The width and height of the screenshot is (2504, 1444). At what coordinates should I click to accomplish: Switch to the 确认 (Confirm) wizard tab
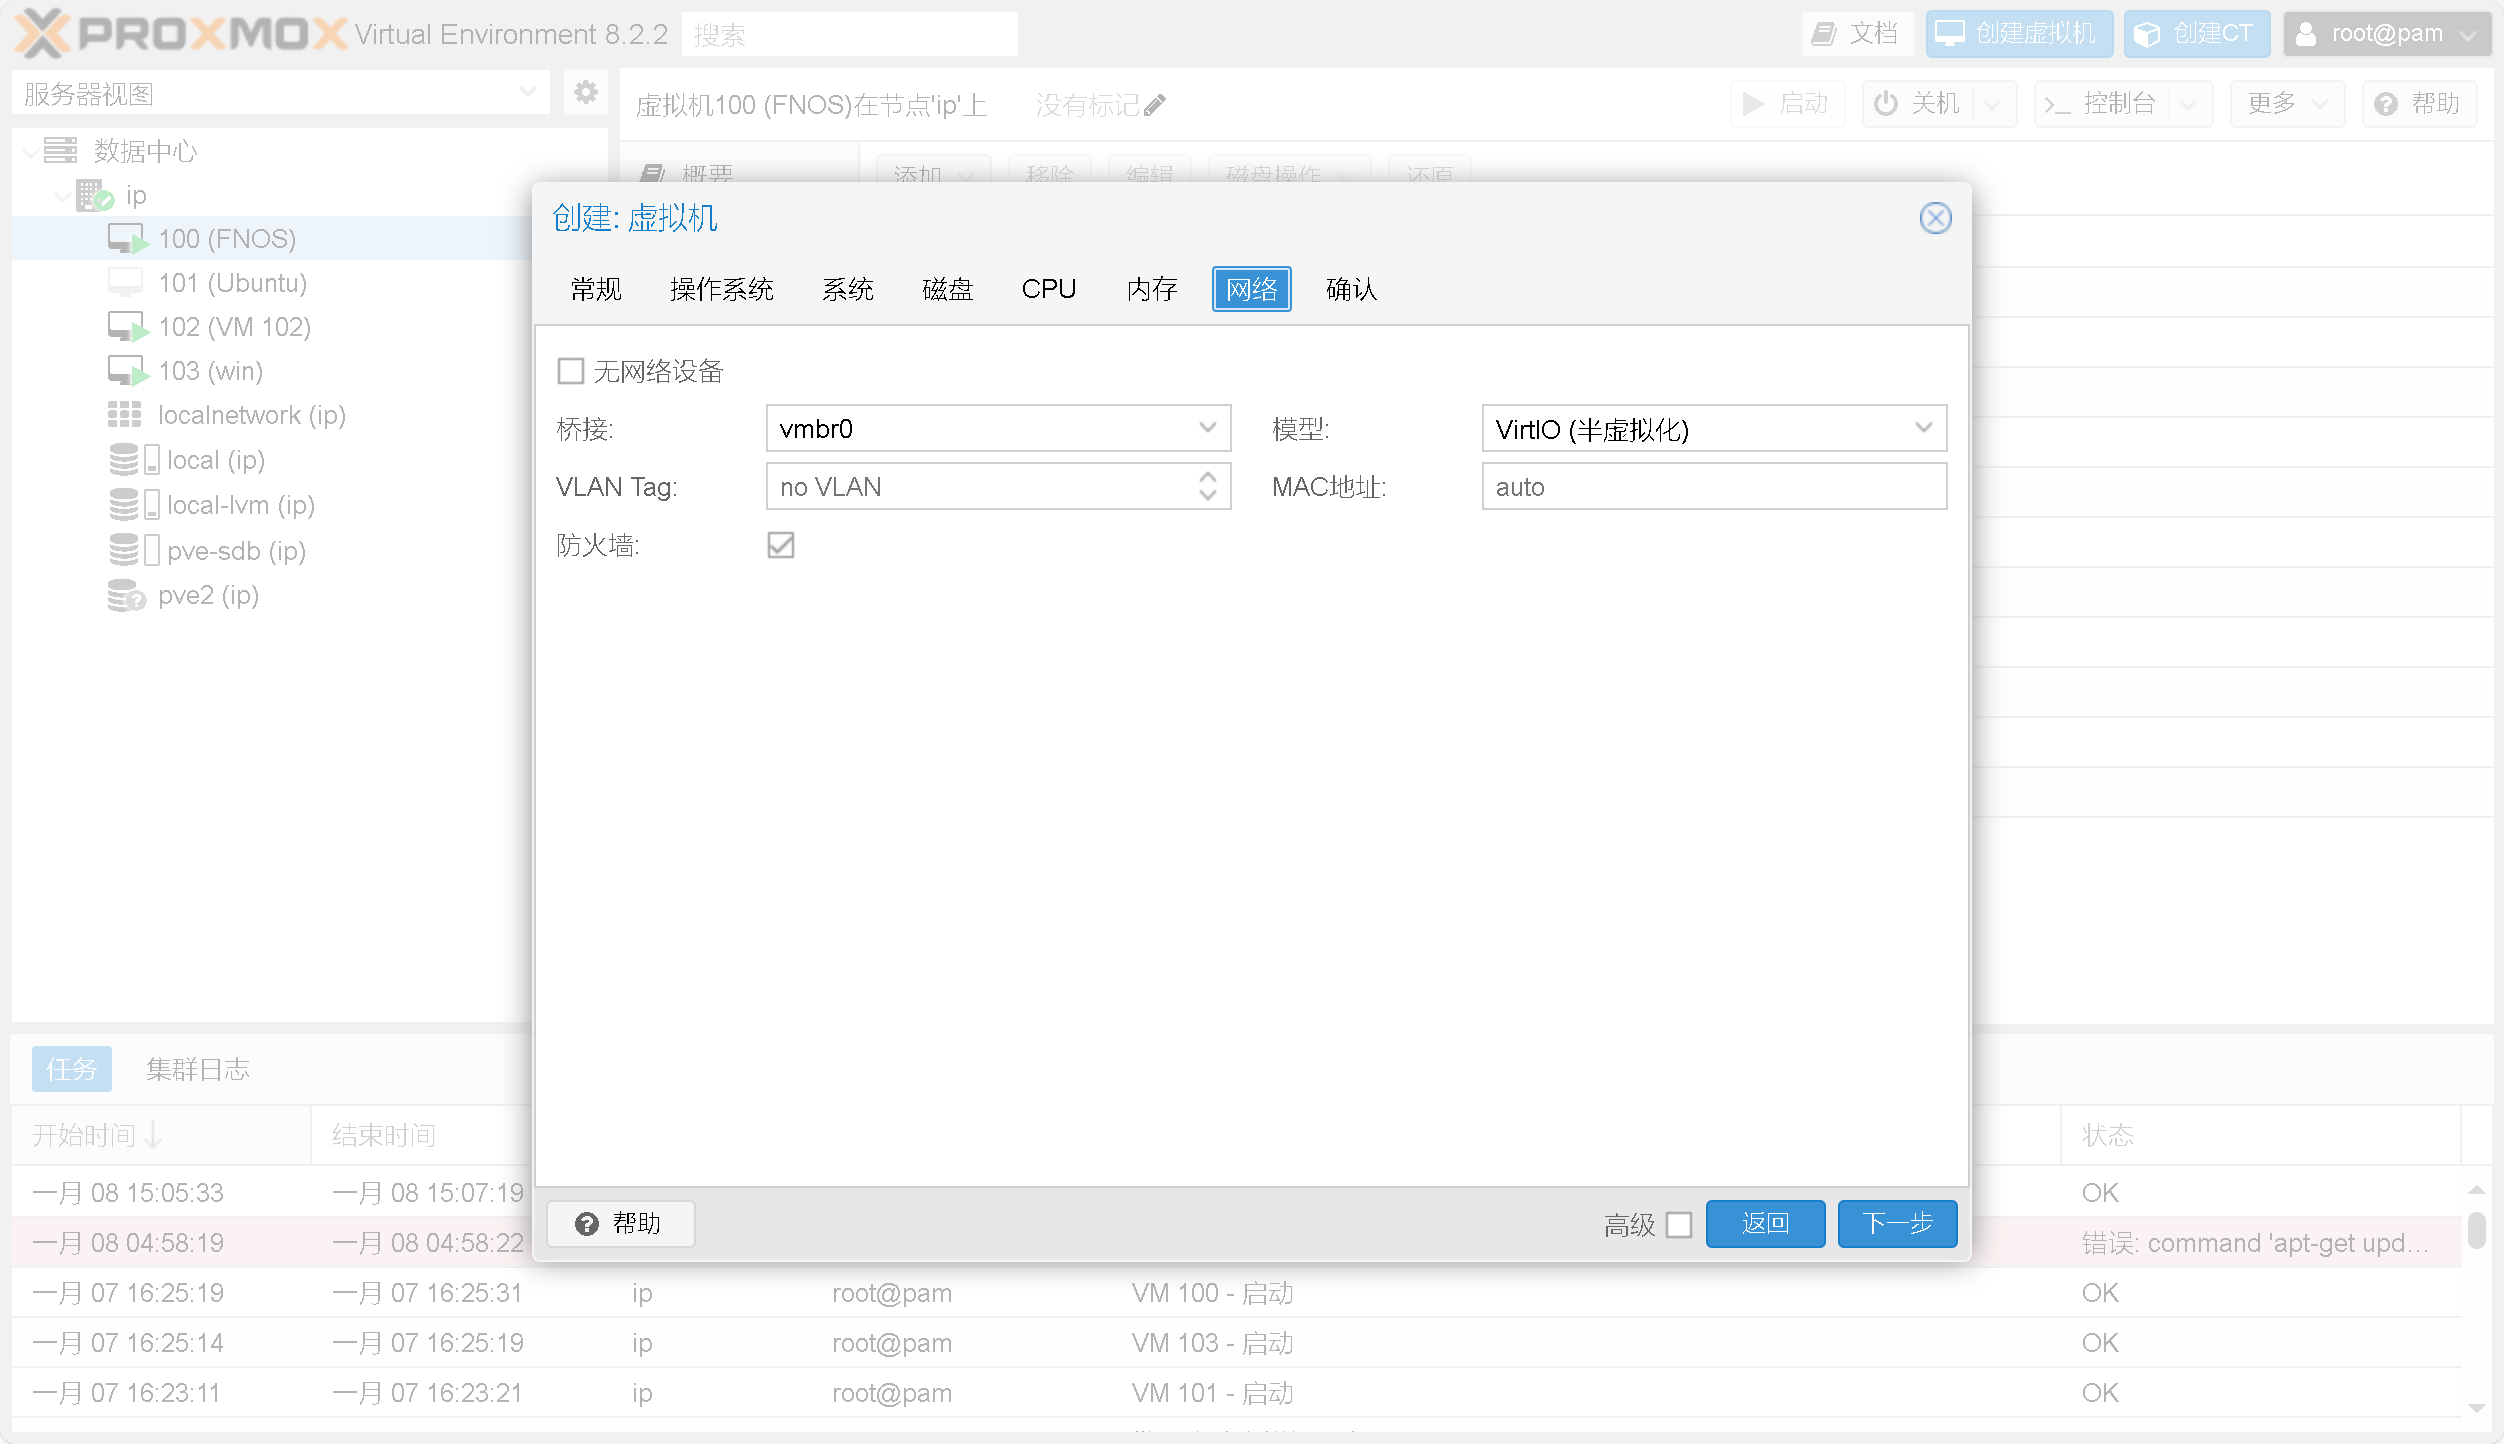click(x=1351, y=289)
